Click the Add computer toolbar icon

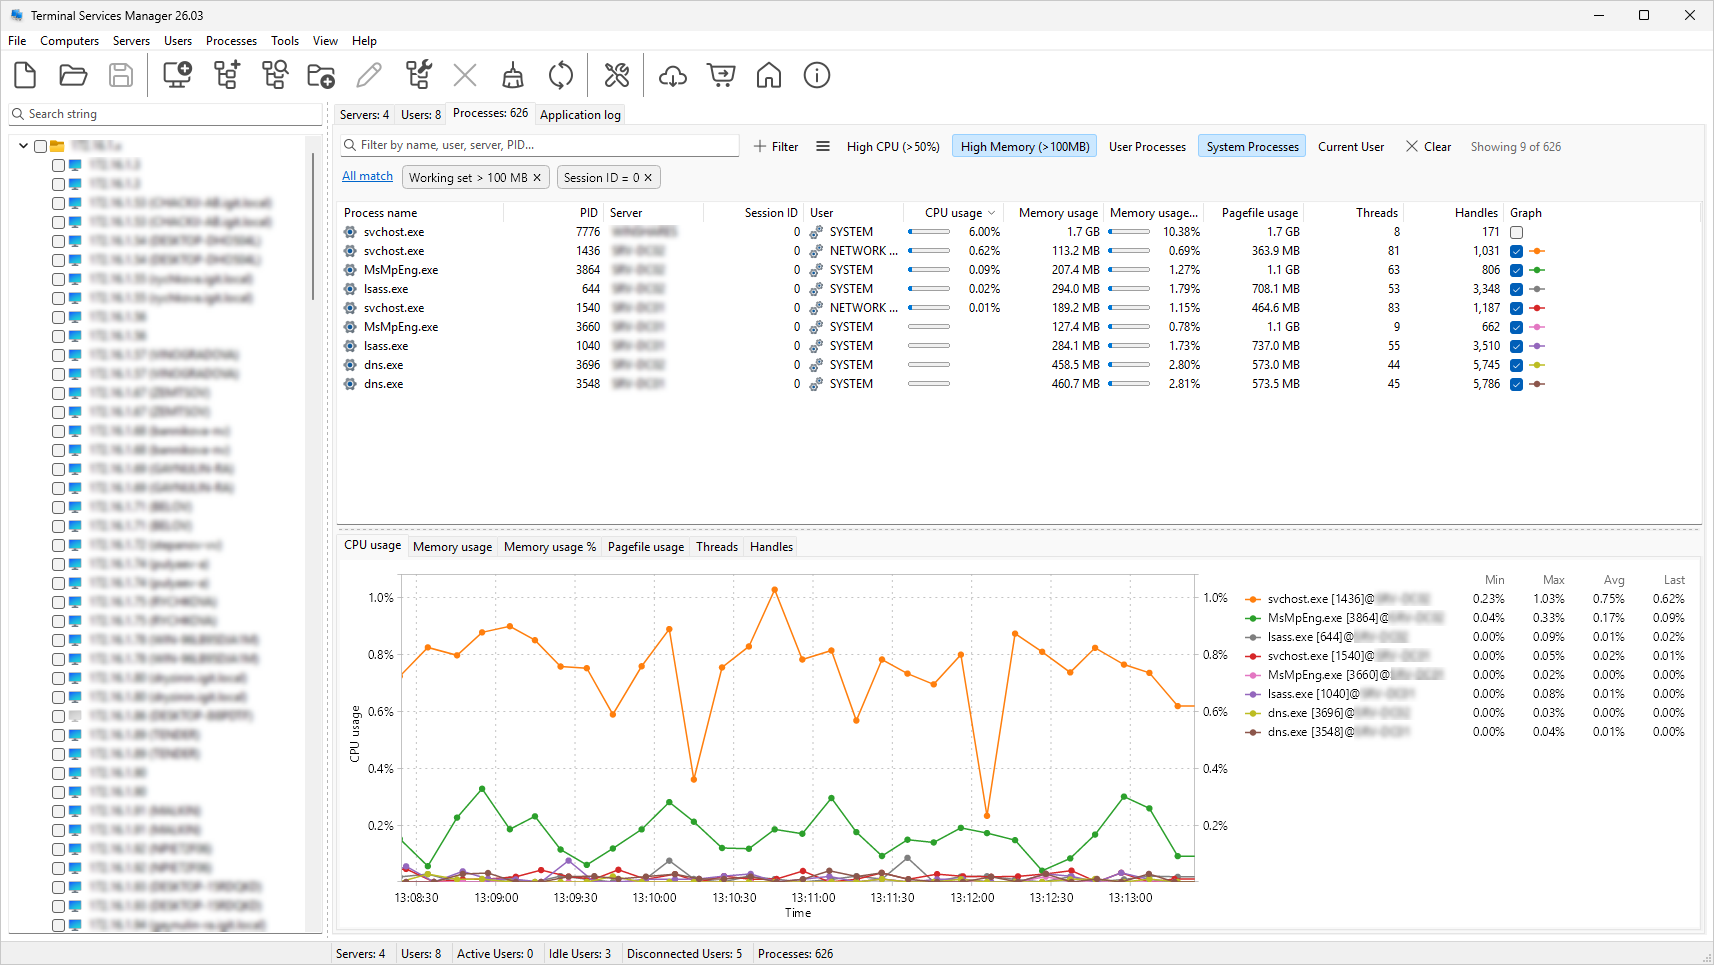(177, 75)
